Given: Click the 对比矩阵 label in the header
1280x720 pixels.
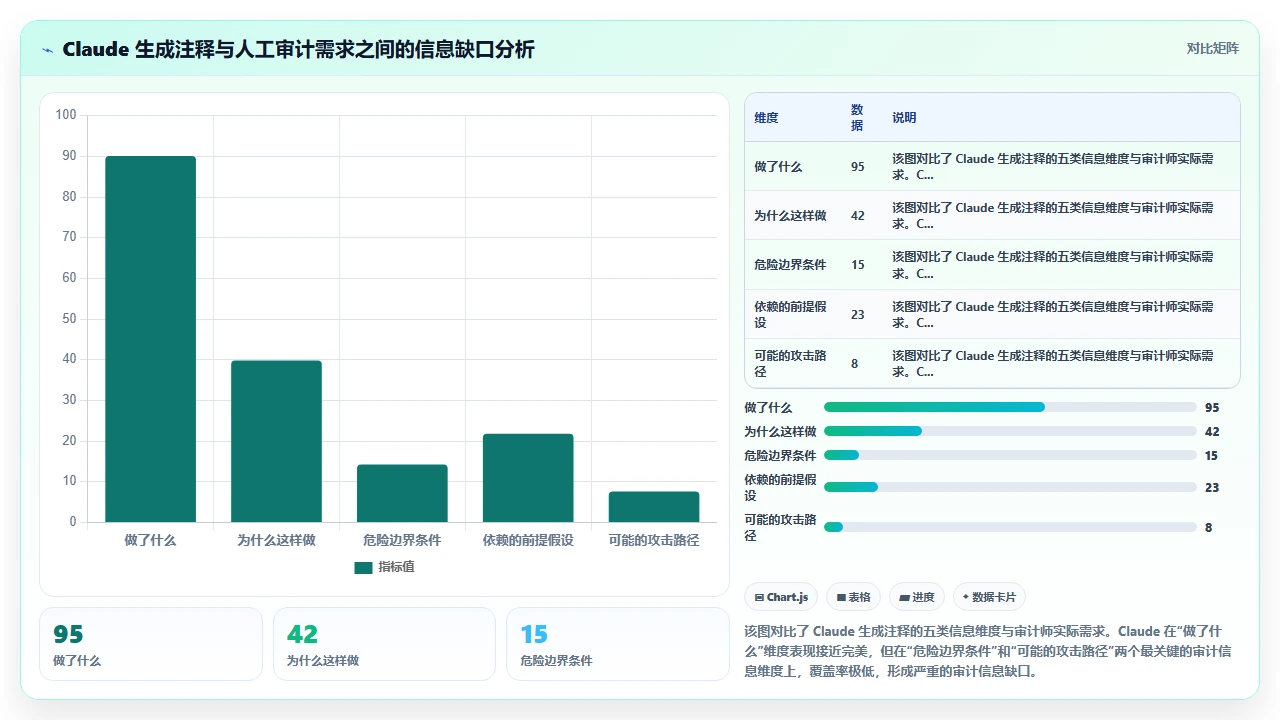Looking at the screenshot, I should coord(1213,49).
